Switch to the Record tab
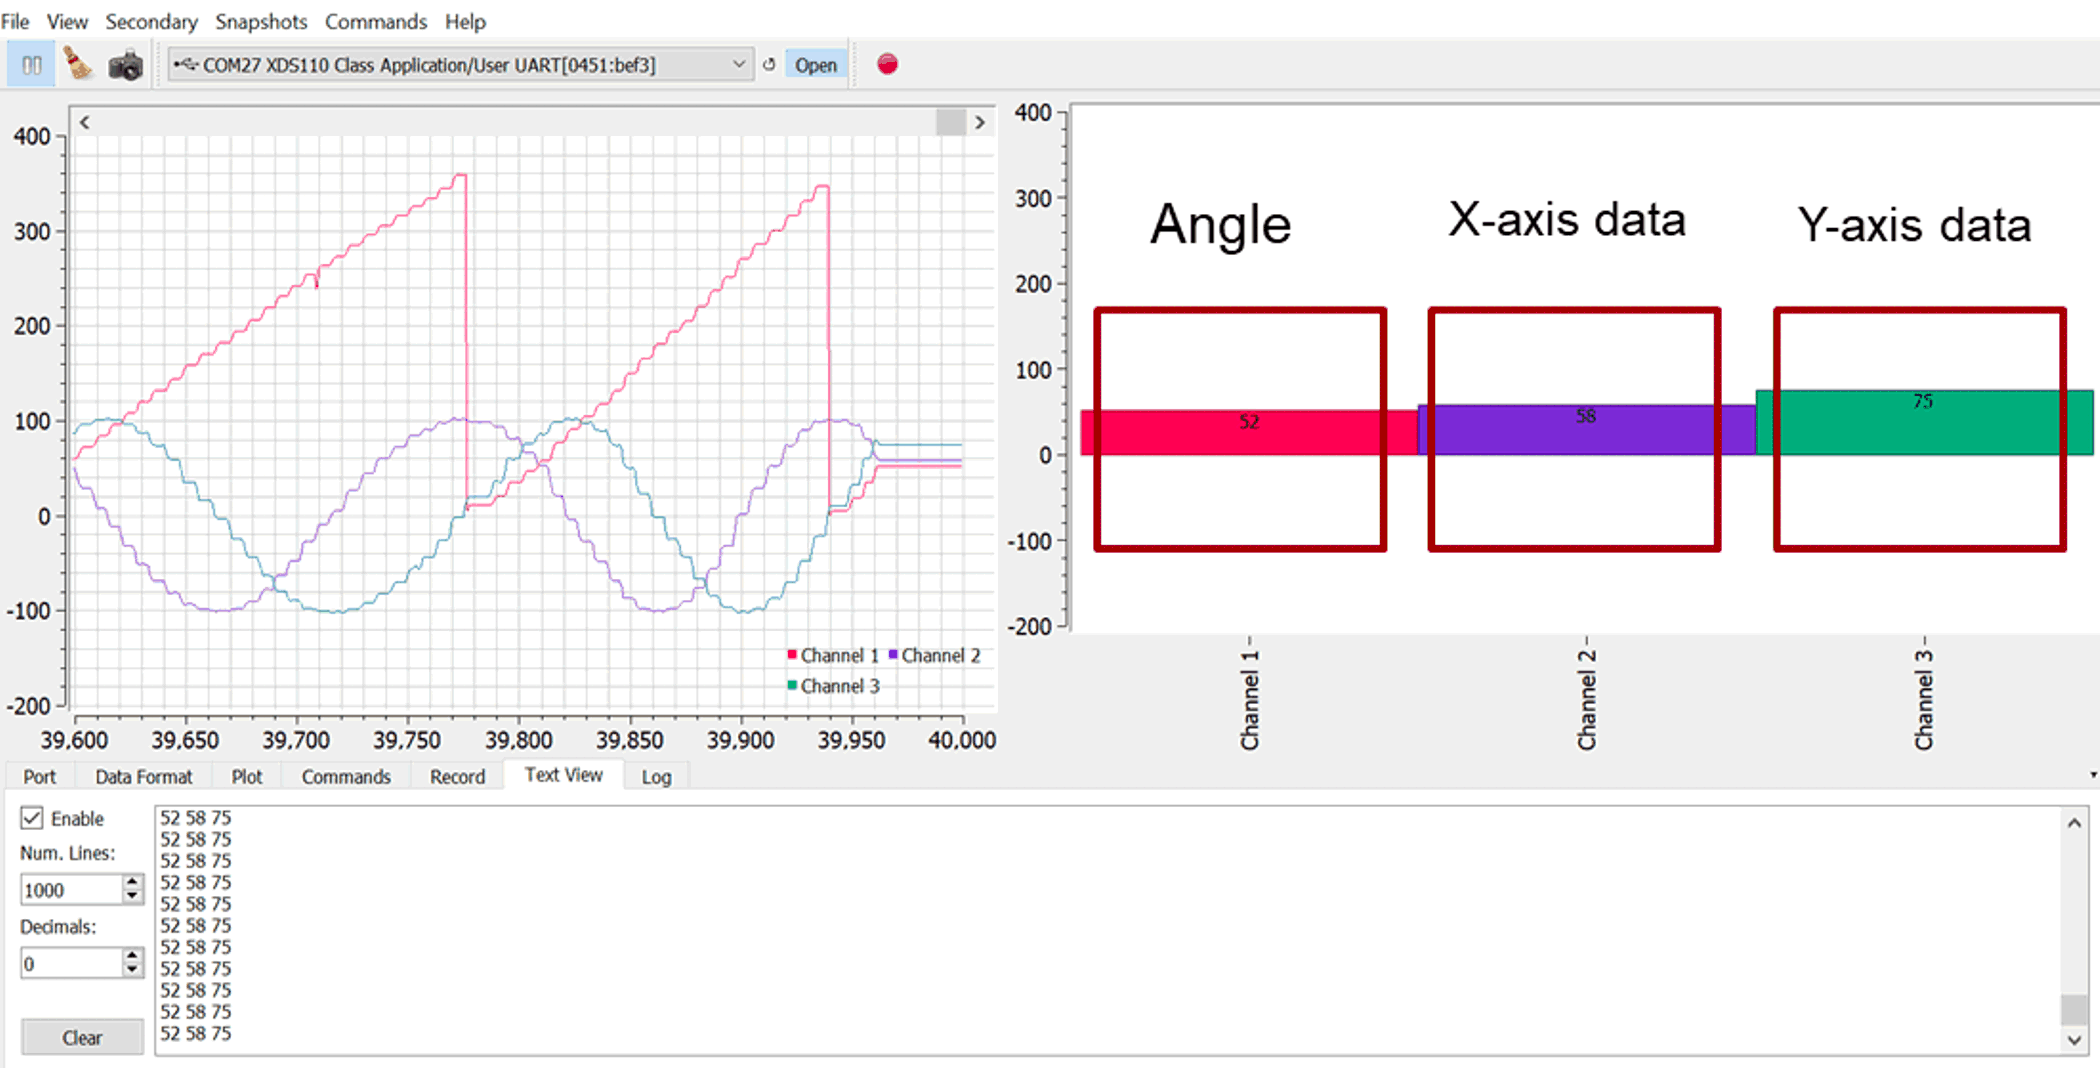 coord(457,777)
